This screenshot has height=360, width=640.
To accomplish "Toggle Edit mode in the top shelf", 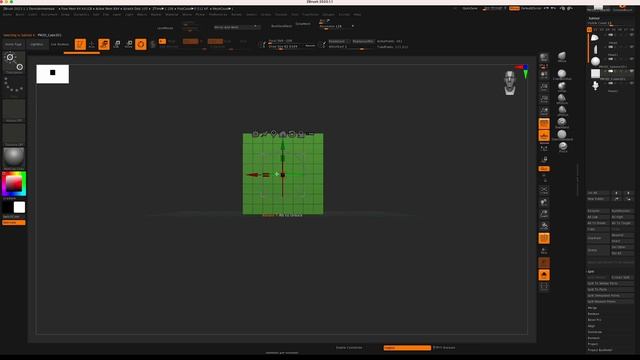I will [80, 44].
